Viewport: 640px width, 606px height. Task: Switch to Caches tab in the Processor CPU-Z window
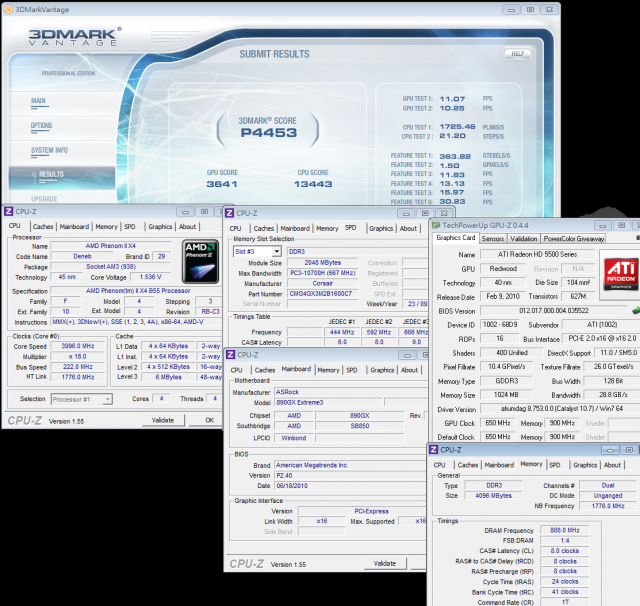[x=43, y=226]
